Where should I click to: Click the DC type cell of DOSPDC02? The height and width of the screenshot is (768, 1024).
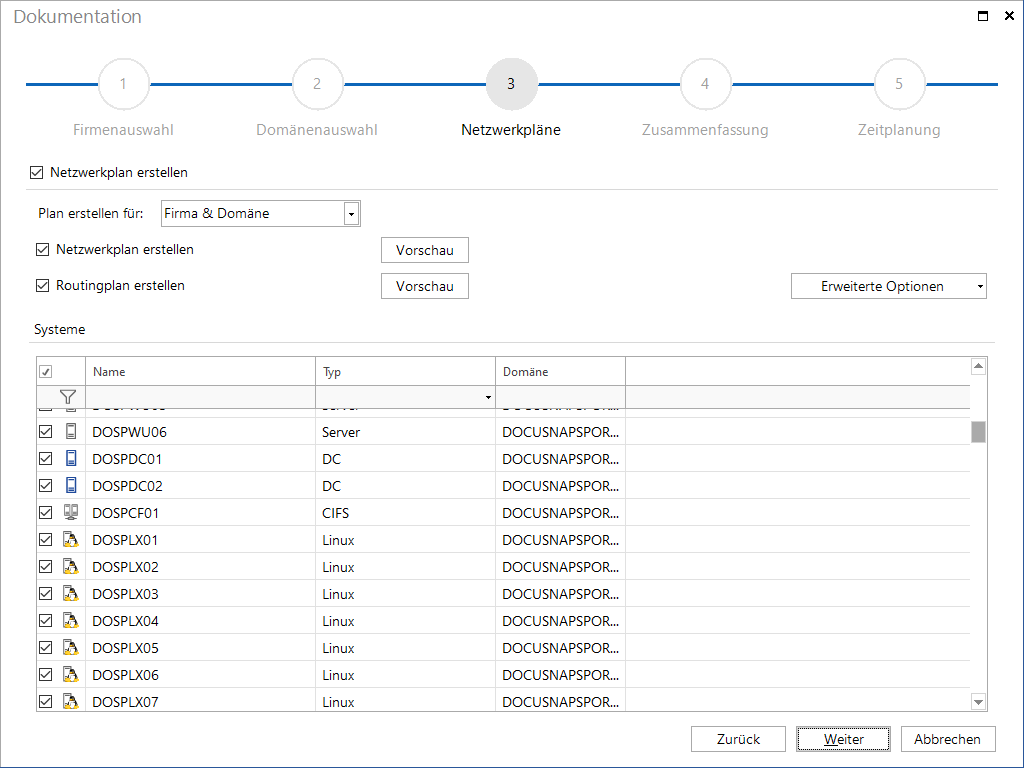pos(406,485)
